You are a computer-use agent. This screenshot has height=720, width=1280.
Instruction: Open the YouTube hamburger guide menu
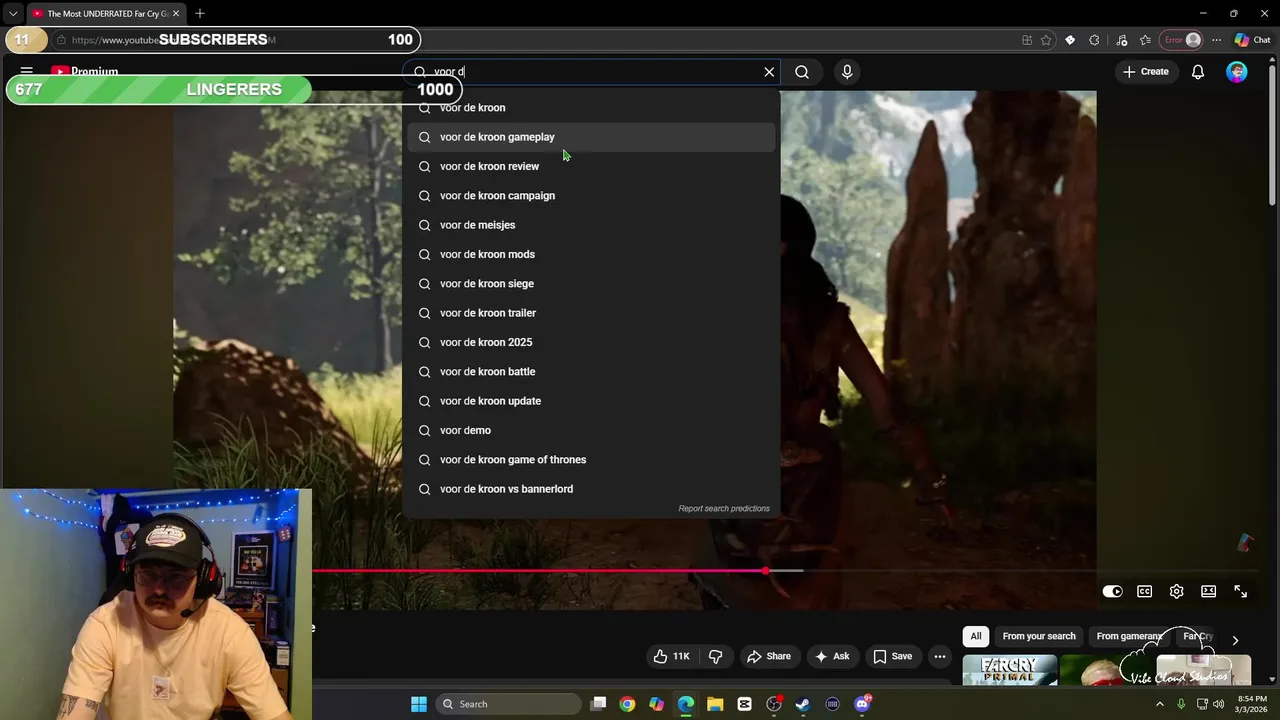click(x=27, y=72)
